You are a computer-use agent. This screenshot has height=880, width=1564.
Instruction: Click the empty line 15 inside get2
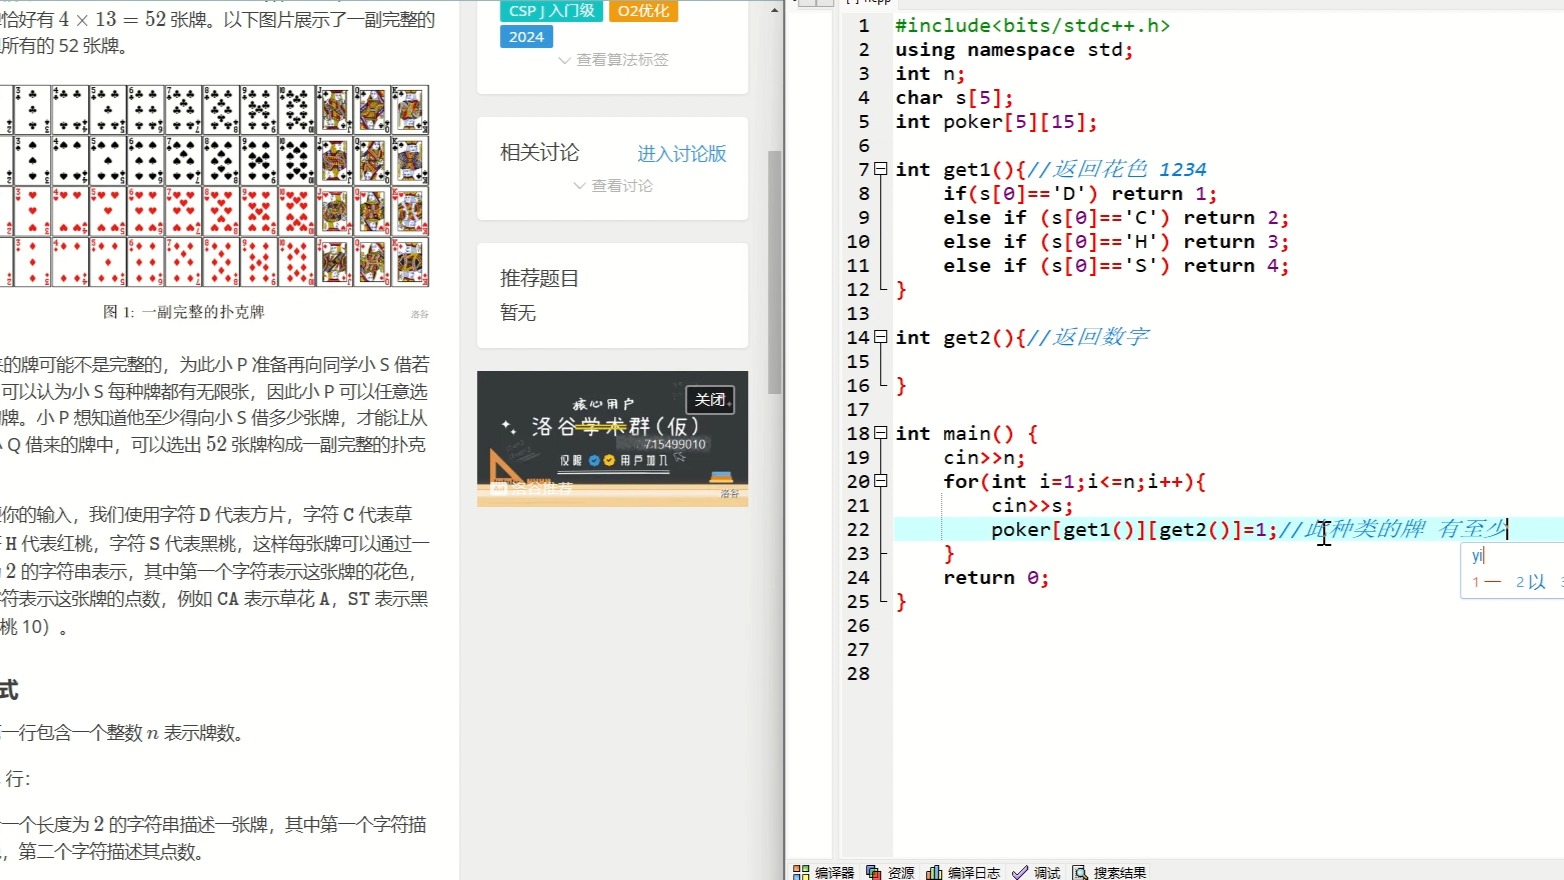1228,362
